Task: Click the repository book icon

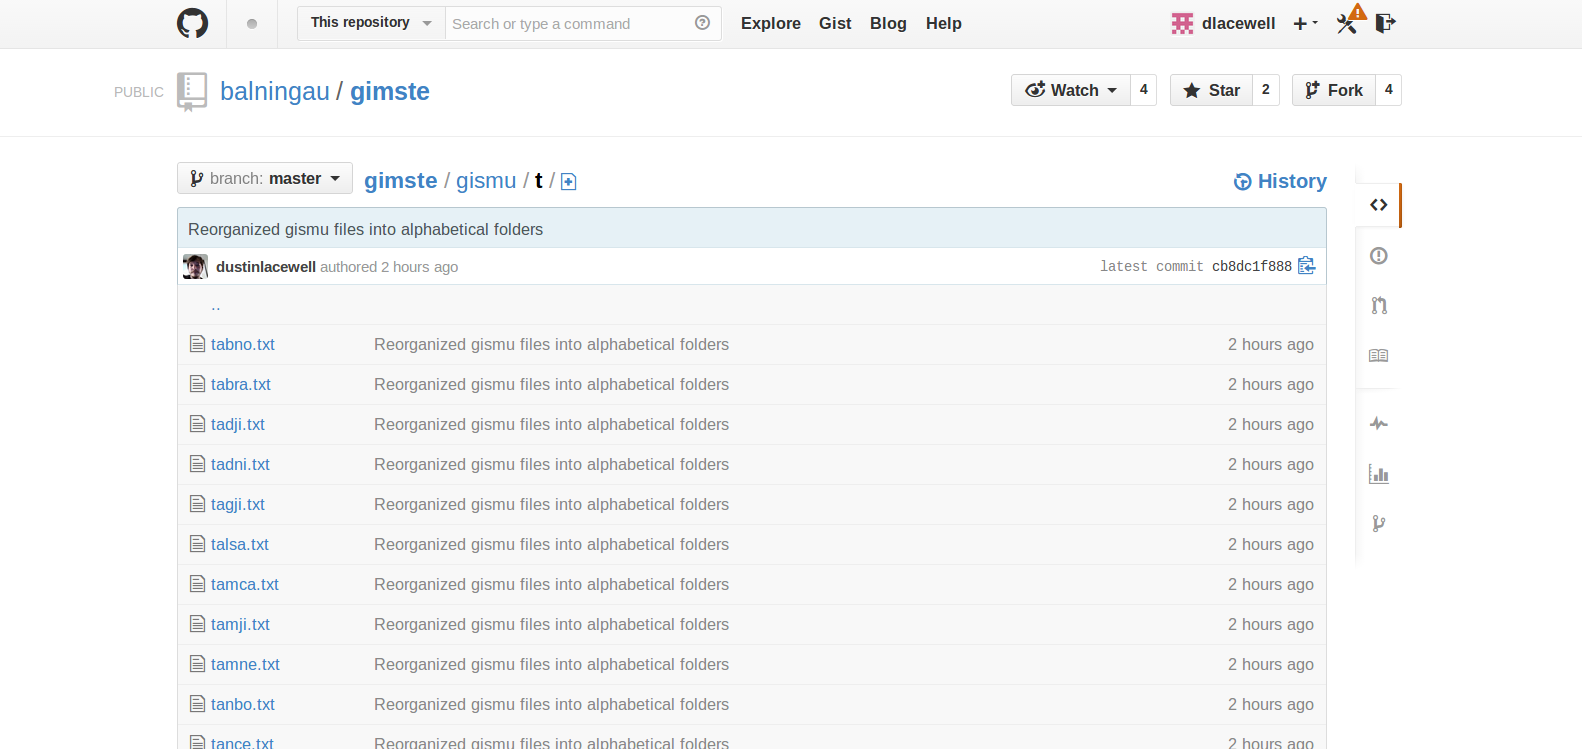Action: coord(191,91)
